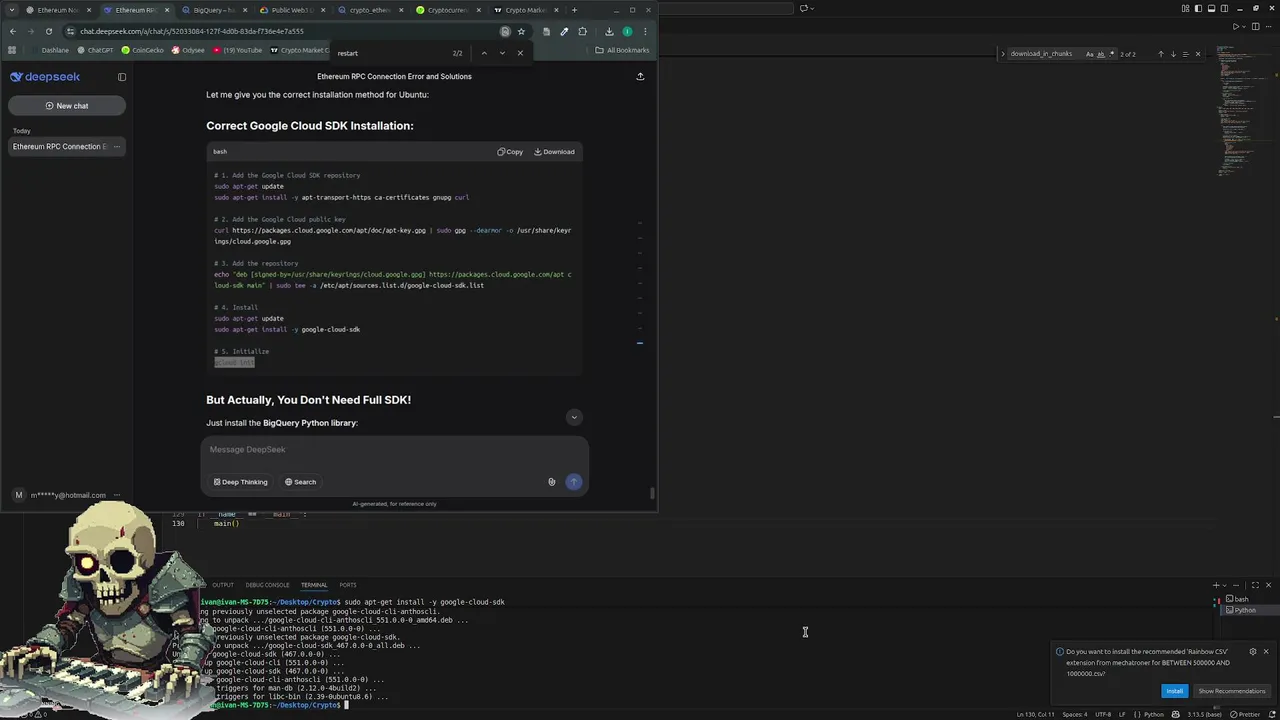The height and width of the screenshot is (720, 1280).
Task: Create a new terminal with plus icon
Action: (x=1216, y=585)
